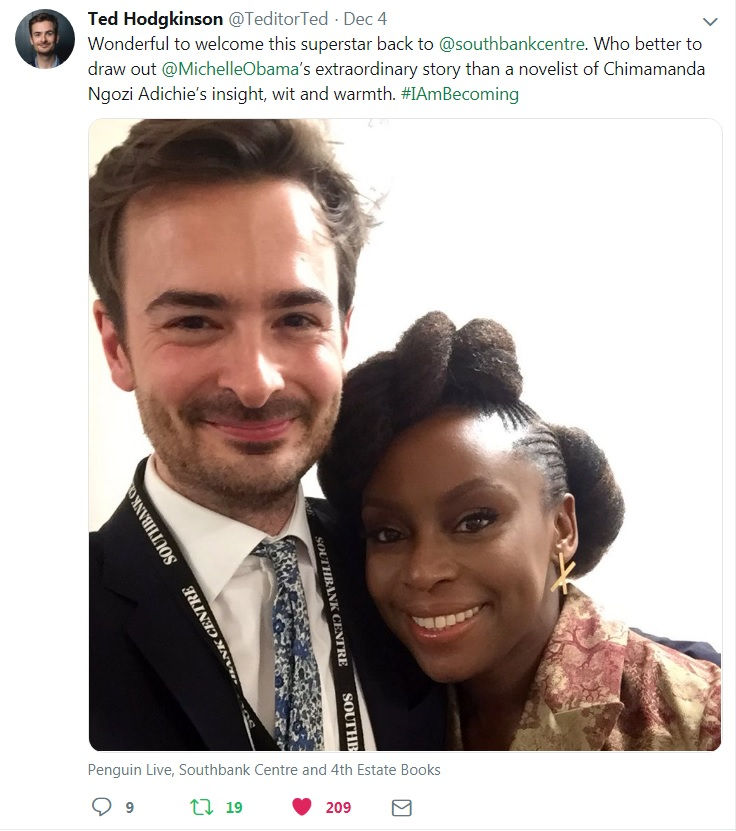
Task: Click the #IAmBecoming hashtag
Action: coord(460,94)
